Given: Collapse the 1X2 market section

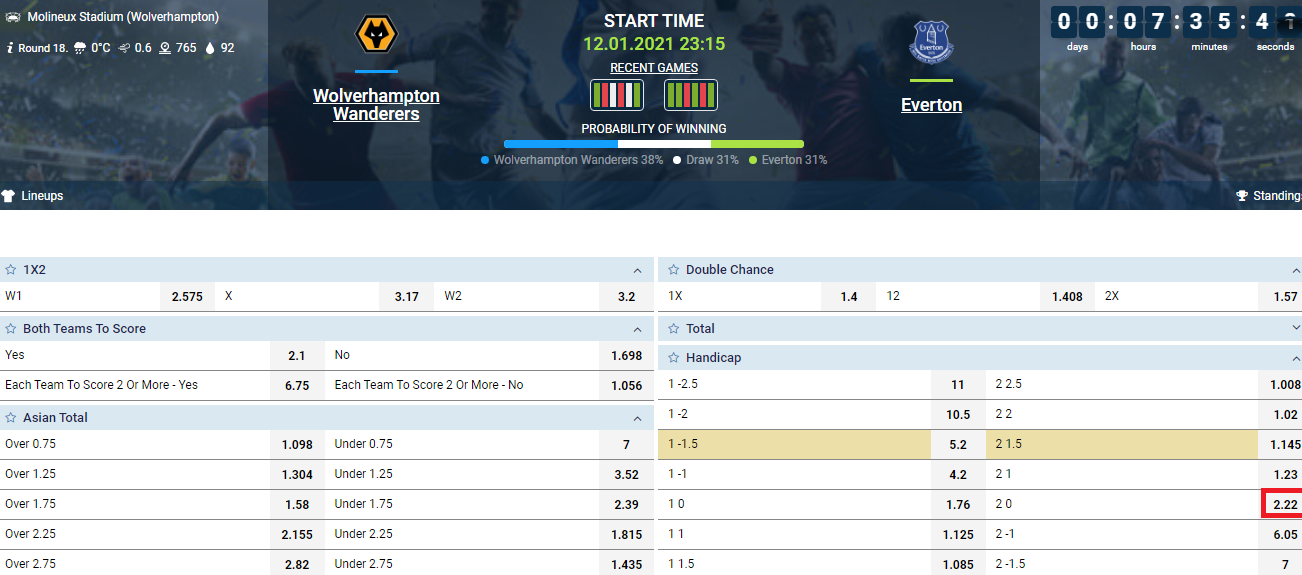Looking at the screenshot, I should click(x=638, y=270).
